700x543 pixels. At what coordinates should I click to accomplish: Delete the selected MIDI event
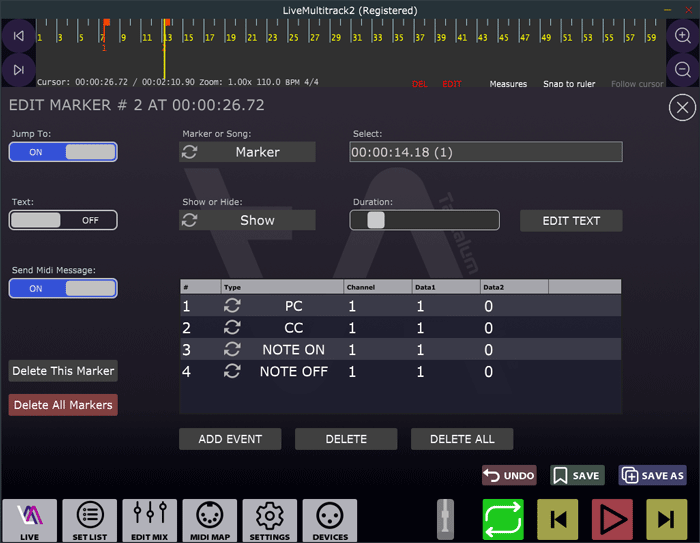(346, 439)
